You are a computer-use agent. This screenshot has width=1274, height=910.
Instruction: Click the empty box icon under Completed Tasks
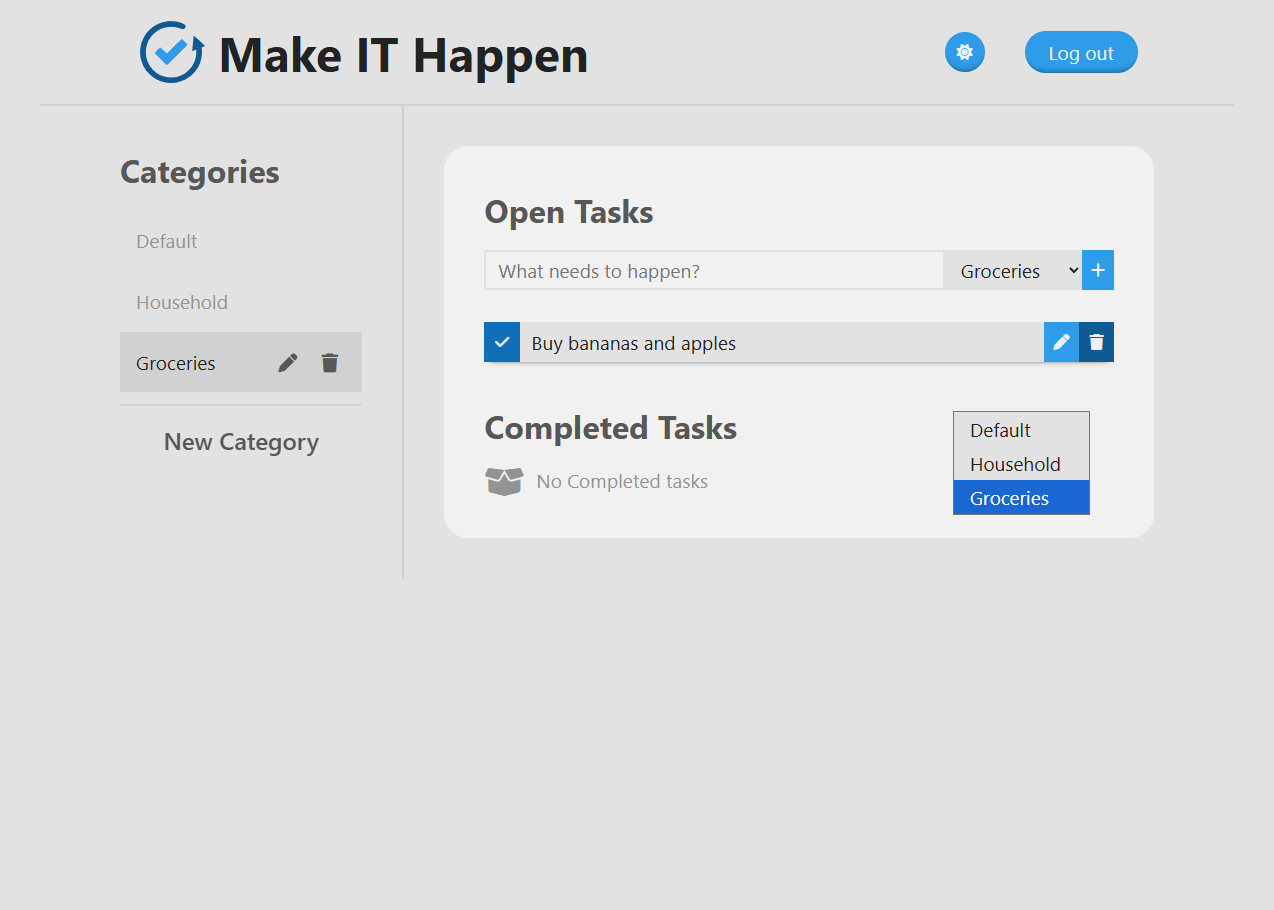[x=504, y=481]
